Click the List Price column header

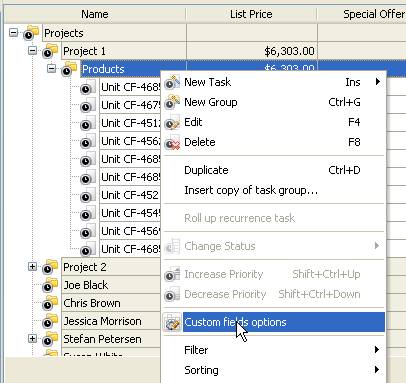(251, 14)
